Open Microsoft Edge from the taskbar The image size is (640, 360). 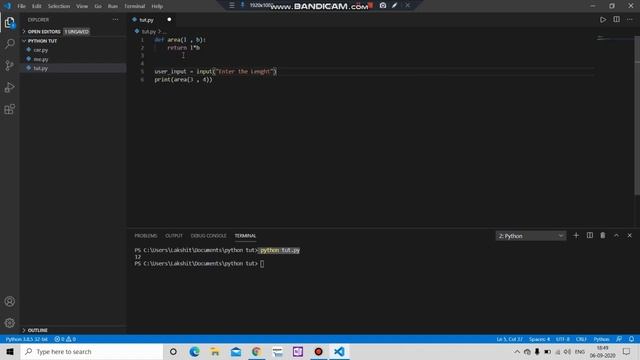pos(194,351)
